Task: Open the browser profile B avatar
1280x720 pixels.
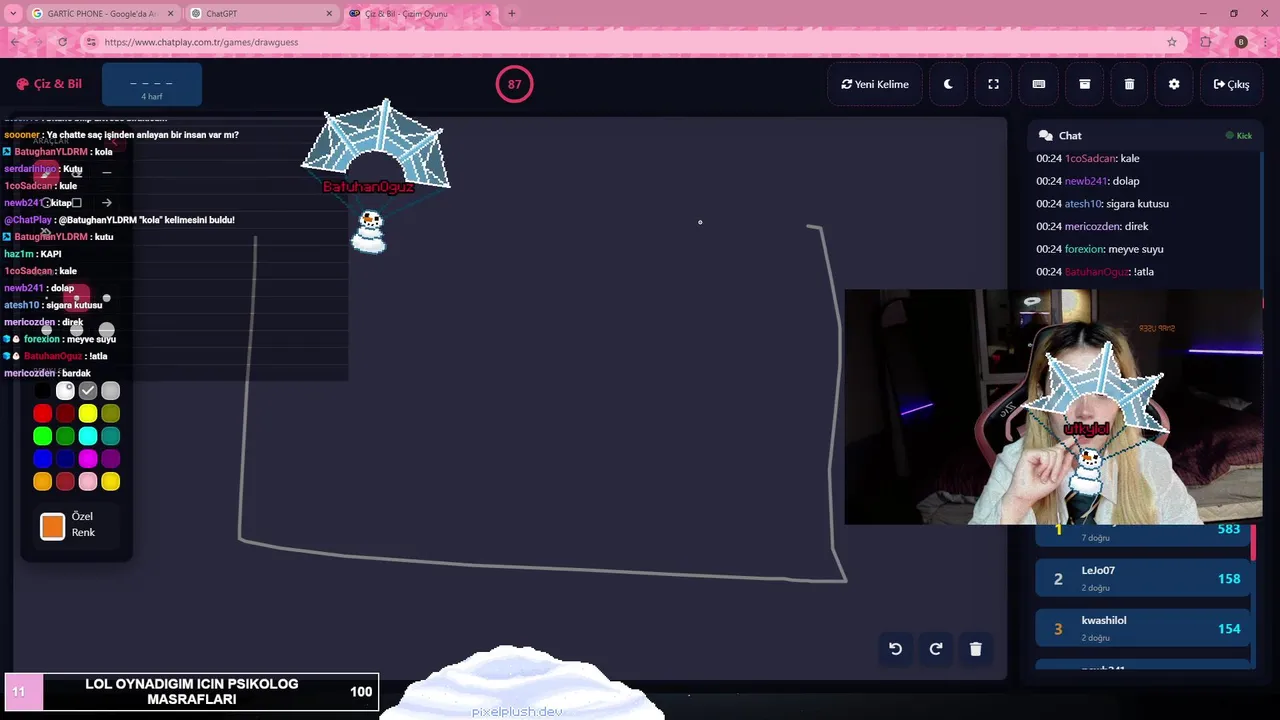Action: (x=1241, y=42)
